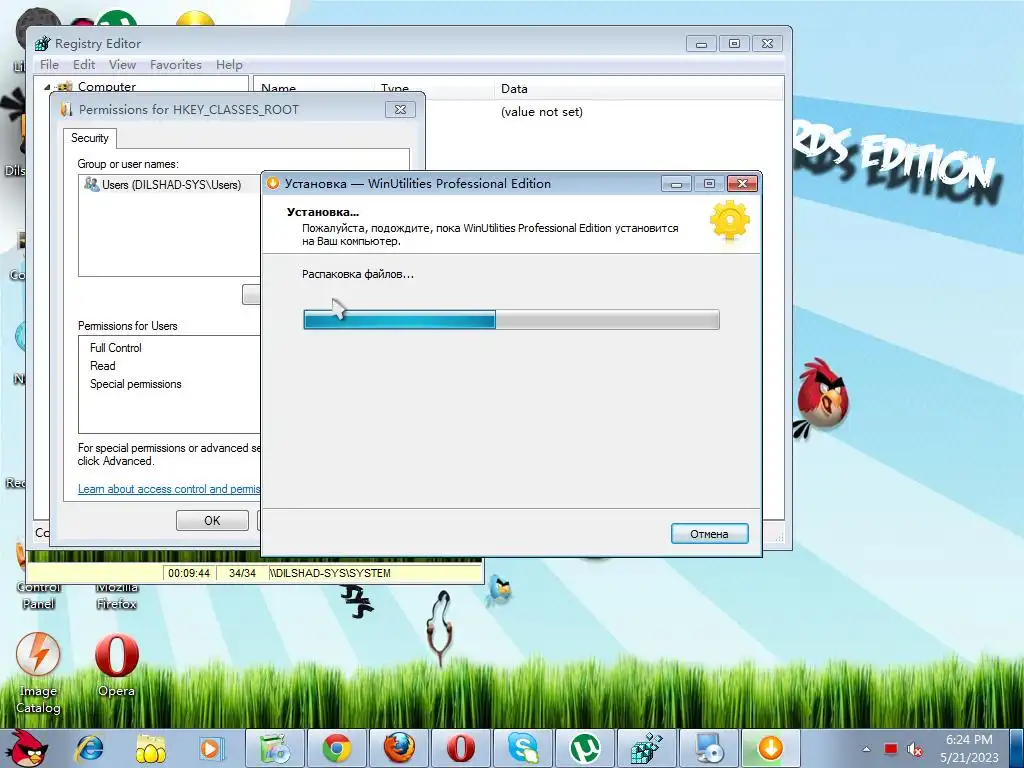1024x768 pixels.
Task: Switch to the installer taskbar button with orange arrow
Action: (770, 748)
